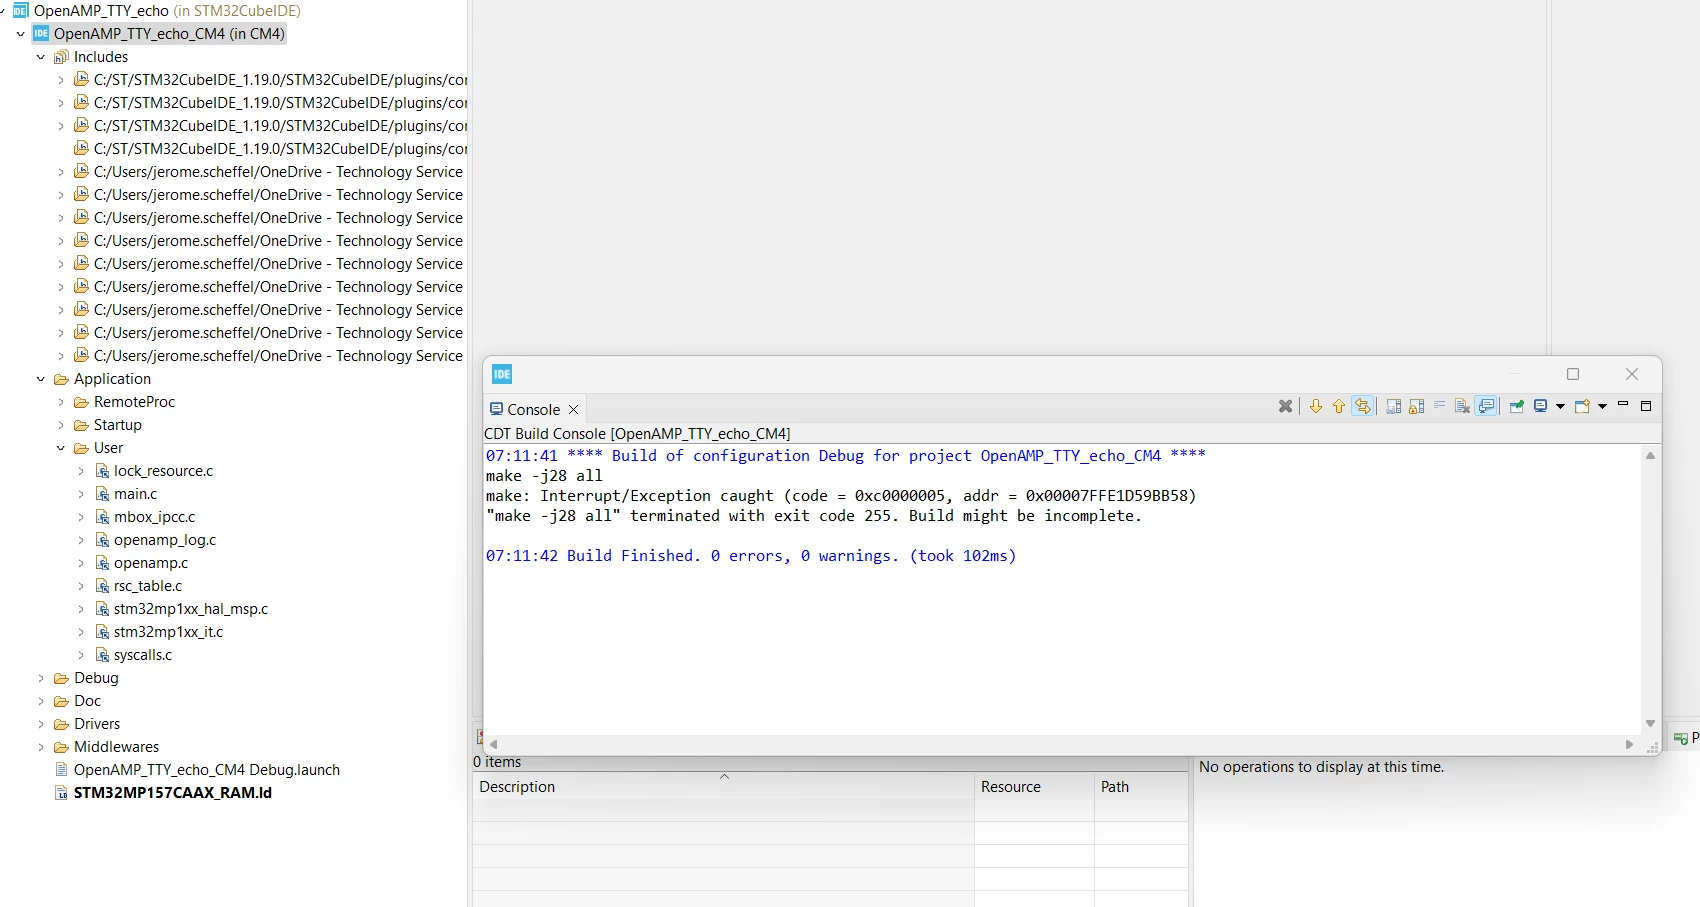Open Display Selected Console dropdown arrow
Viewport: 1700px width, 907px height.
click(1560, 406)
